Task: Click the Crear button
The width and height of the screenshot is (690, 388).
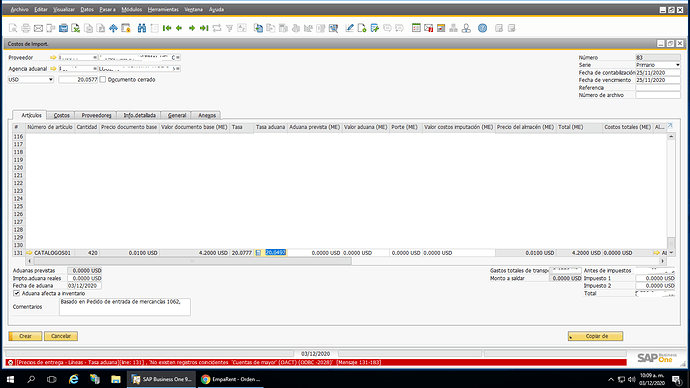Action: [25, 336]
